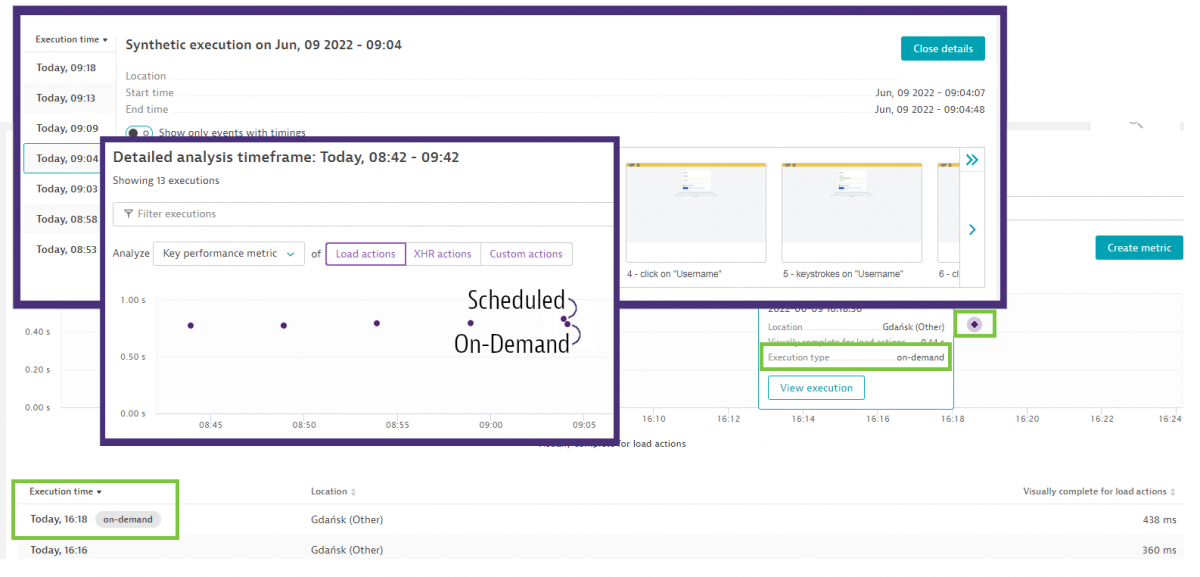Viewport: 1200px width, 577px height.
Task: Click the double-chevron expand icon above screenshots
Action: (x=971, y=160)
